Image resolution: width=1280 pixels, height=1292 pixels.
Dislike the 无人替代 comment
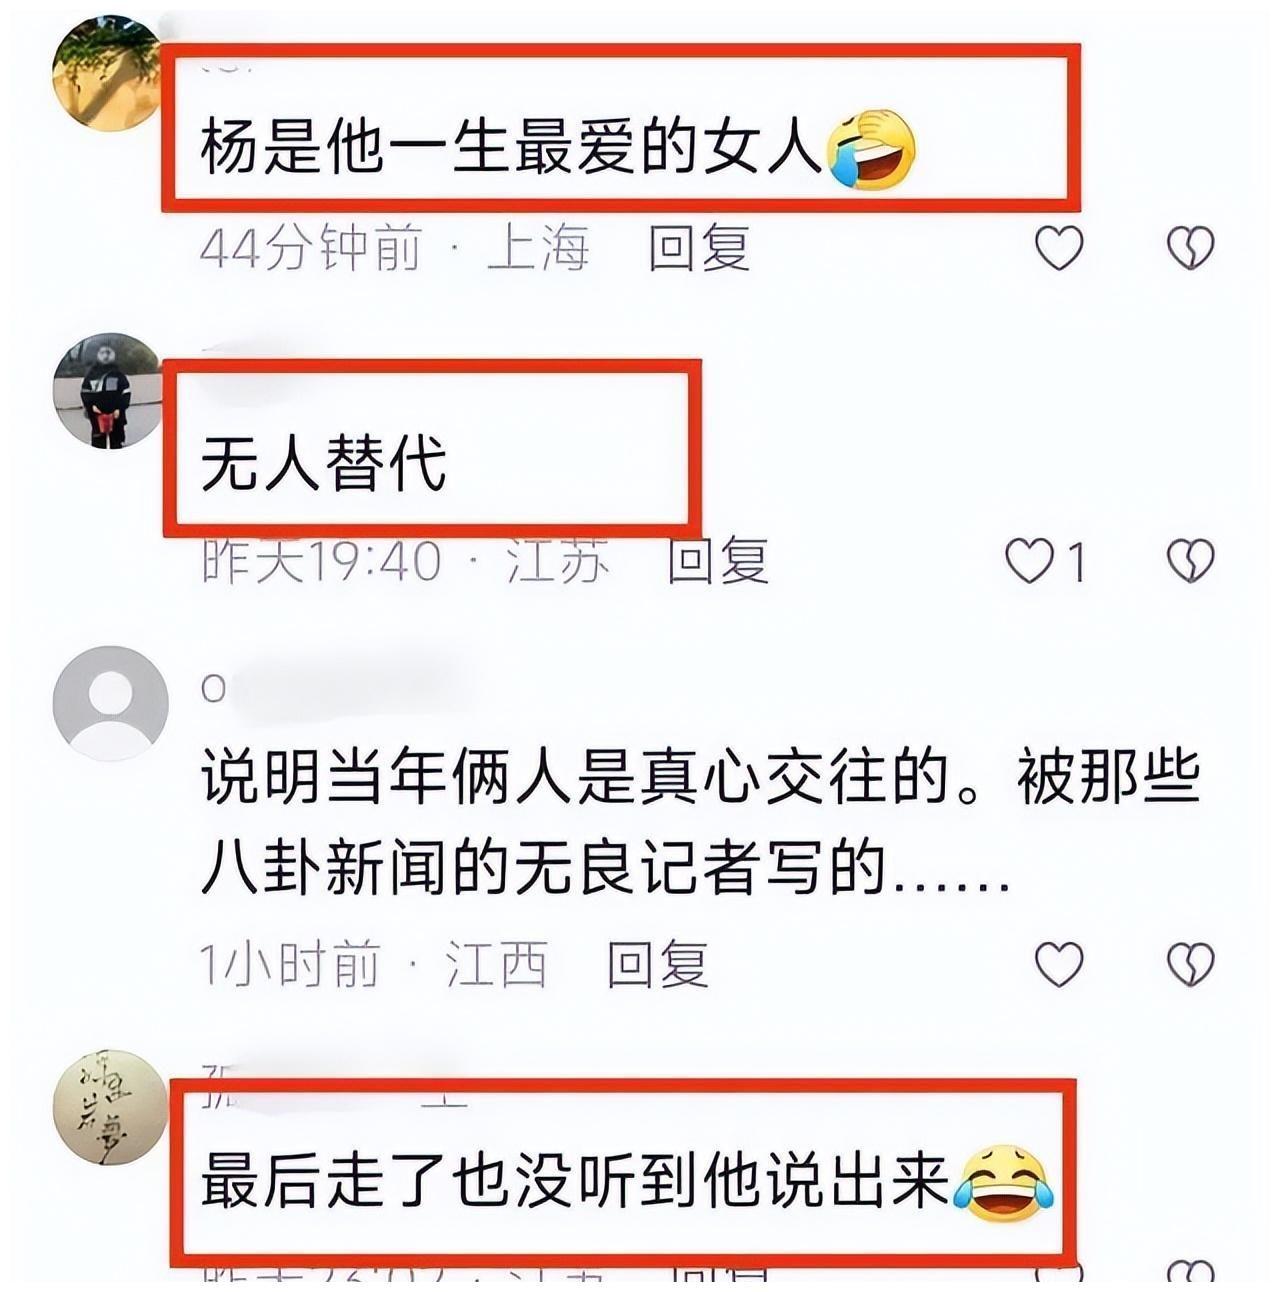(x=1190, y=561)
